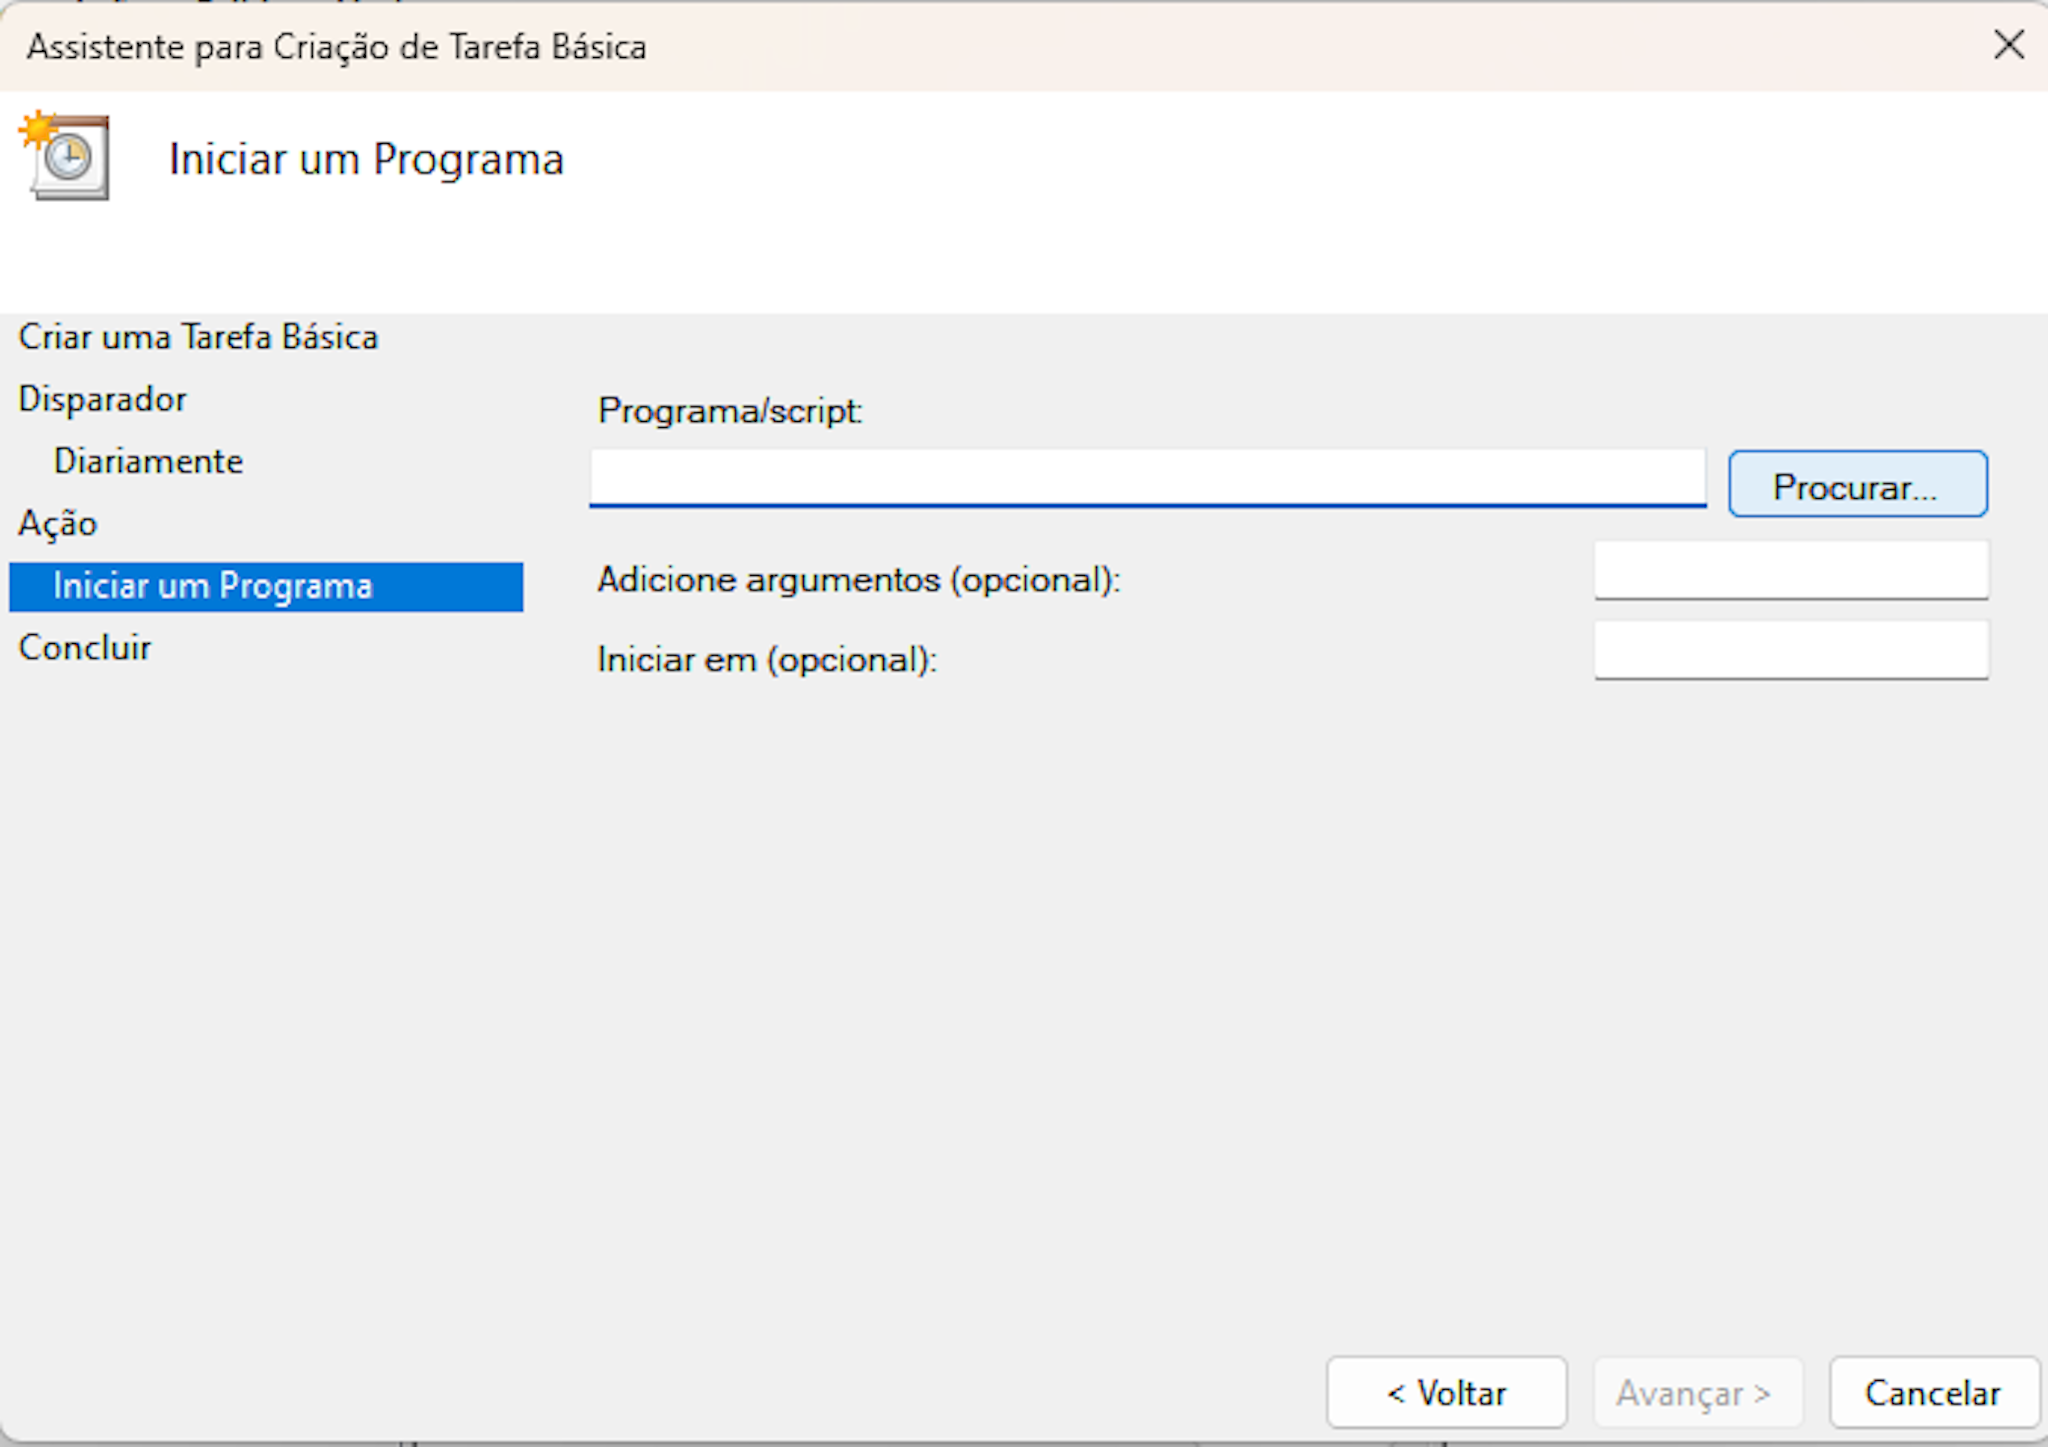This screenshot has width=2048, height=1447.
Task: Click the Voltar button
Action: point(1446,1392)
